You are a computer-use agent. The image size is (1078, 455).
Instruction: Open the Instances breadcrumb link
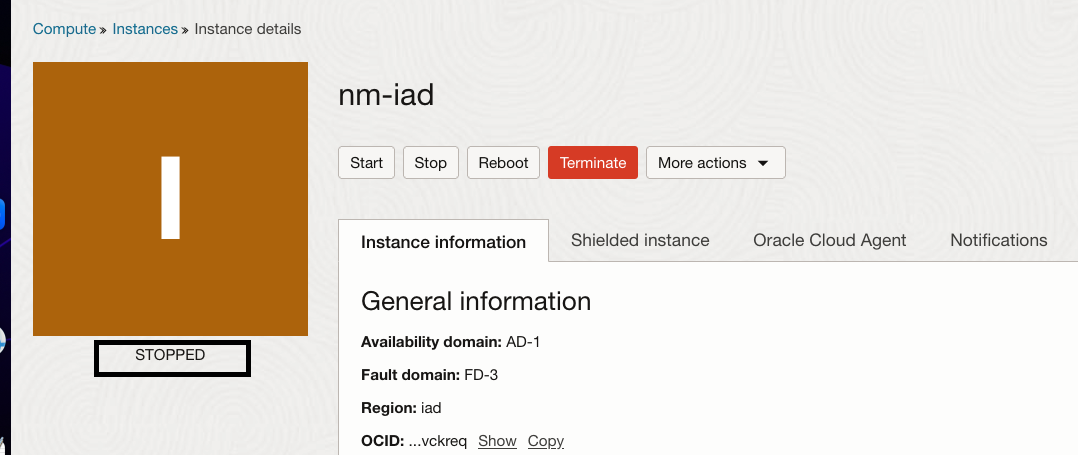click(x=145, y=29)
